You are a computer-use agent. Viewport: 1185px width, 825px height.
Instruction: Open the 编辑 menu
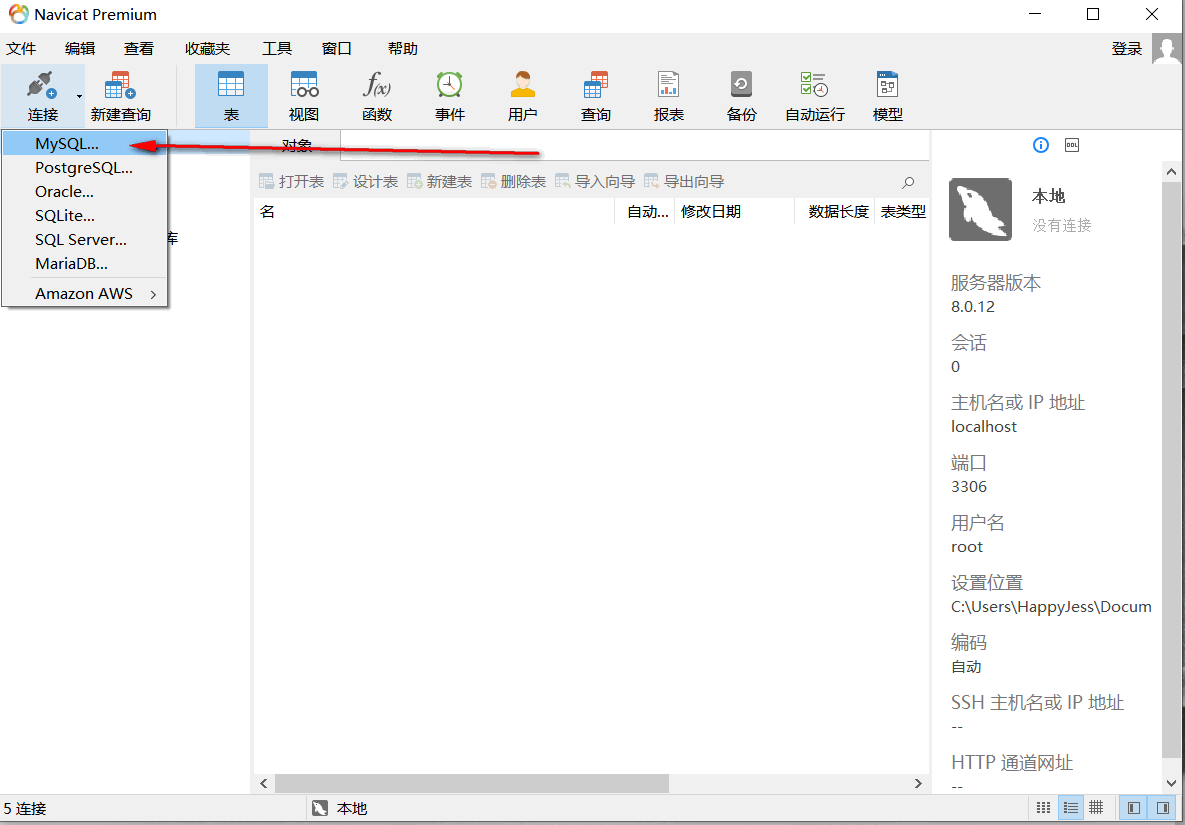(80, 48)
